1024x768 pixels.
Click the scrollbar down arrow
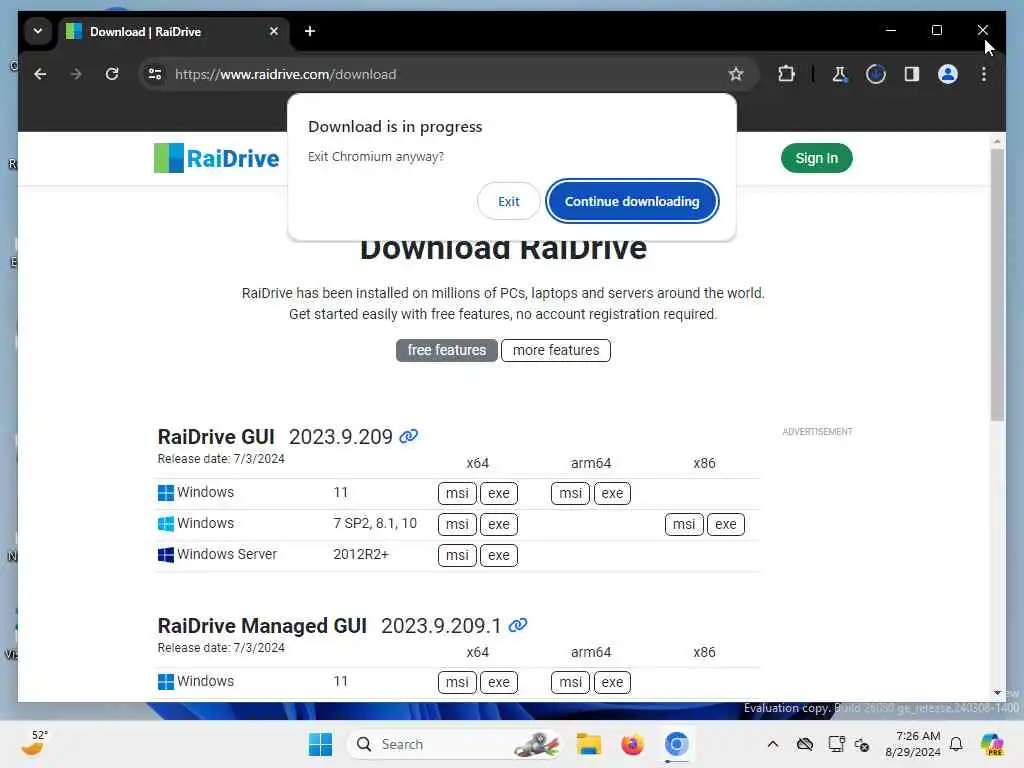[x=997, y=692]
